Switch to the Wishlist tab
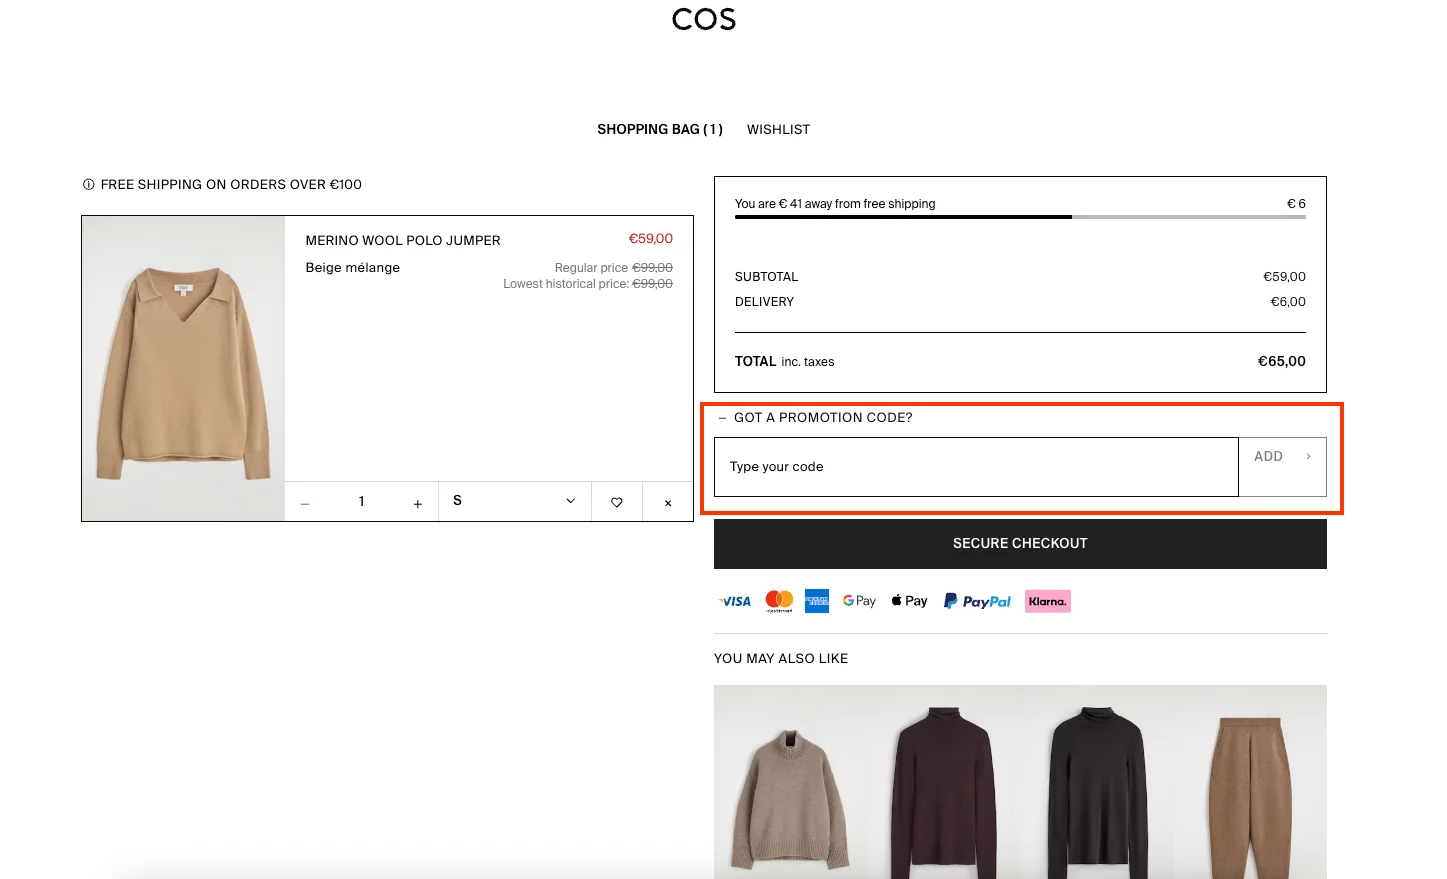Screen dimensions: 1447x879 tap(778, 129)
